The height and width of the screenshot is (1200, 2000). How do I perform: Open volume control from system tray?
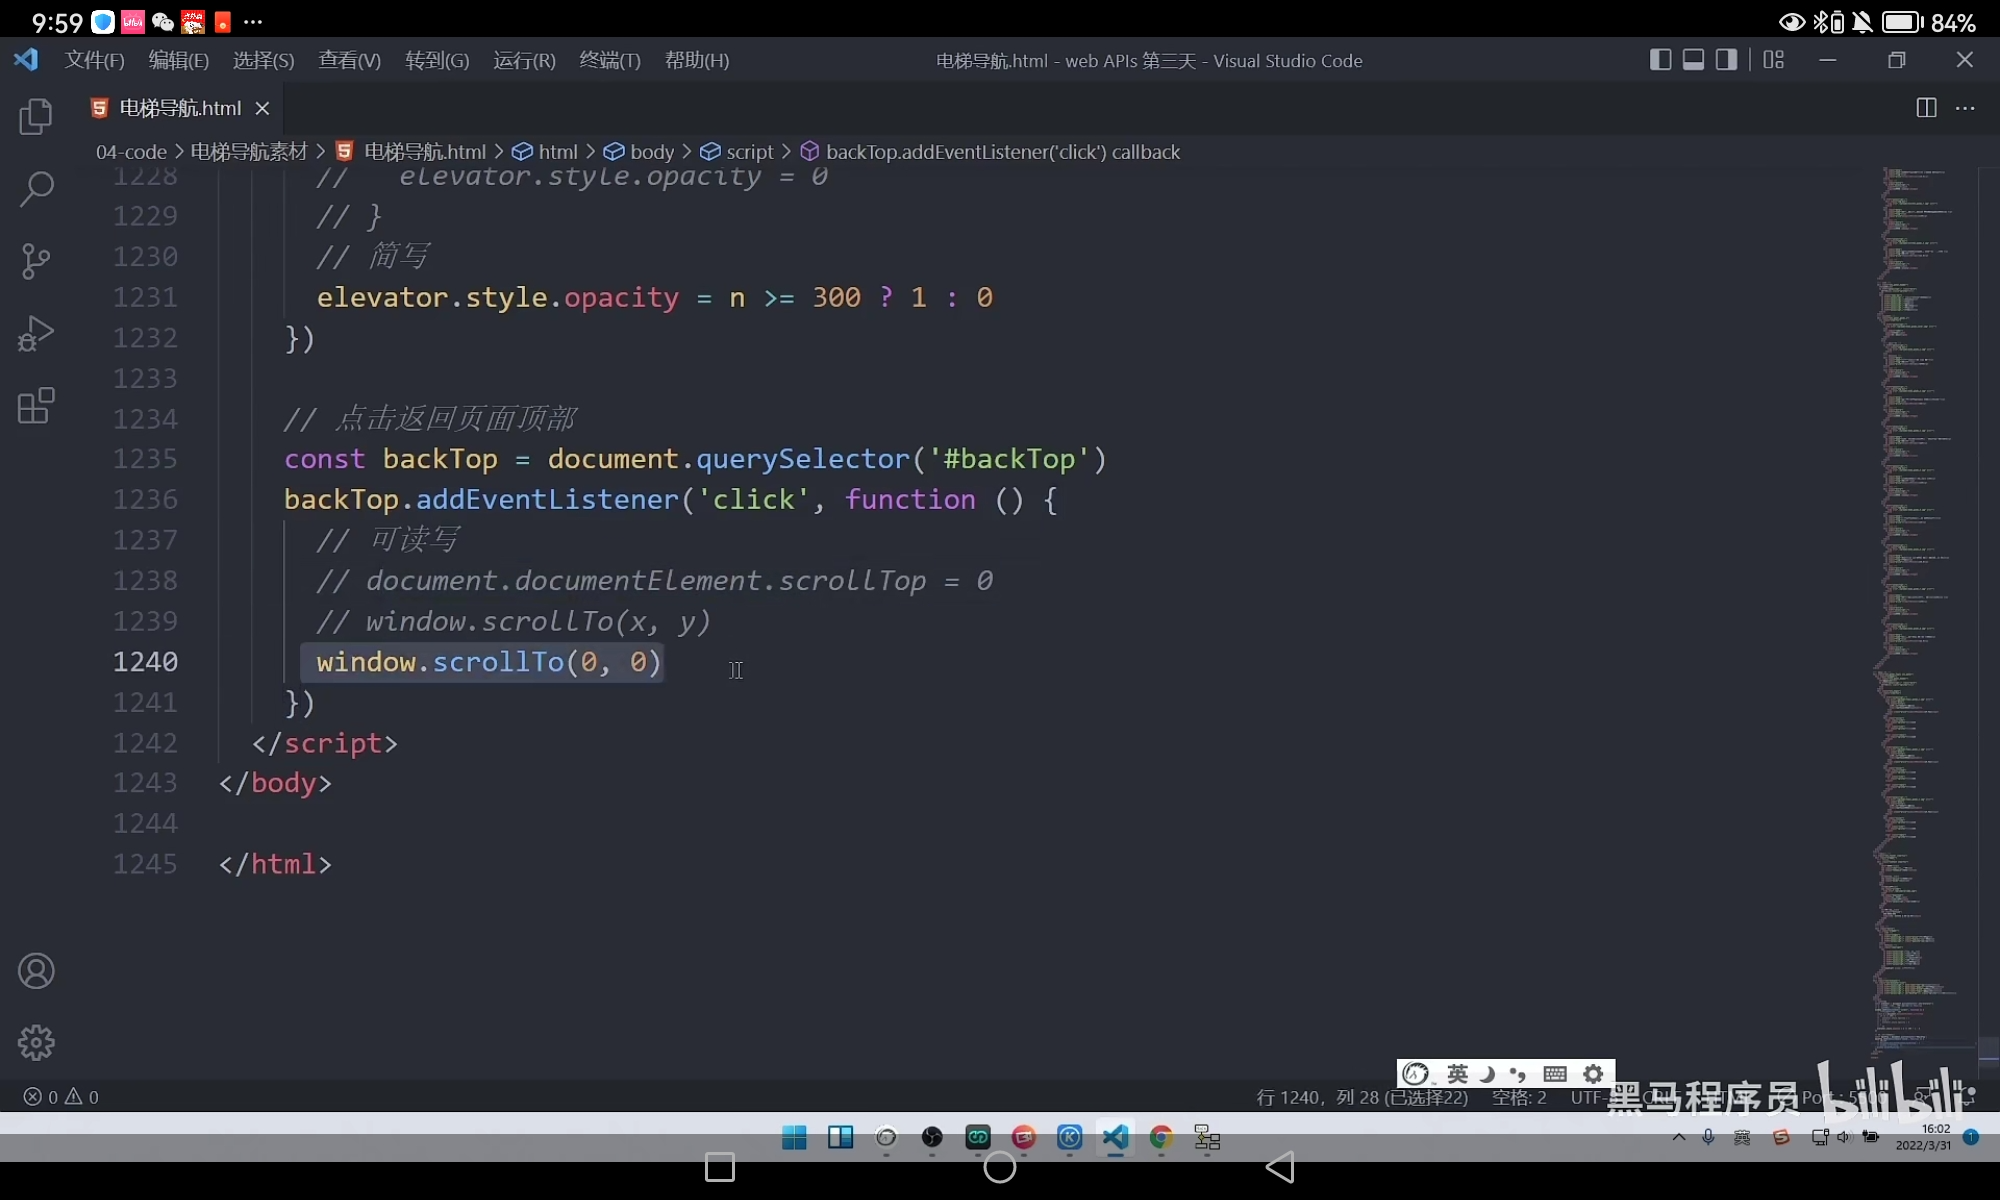click(1843, 1137)
